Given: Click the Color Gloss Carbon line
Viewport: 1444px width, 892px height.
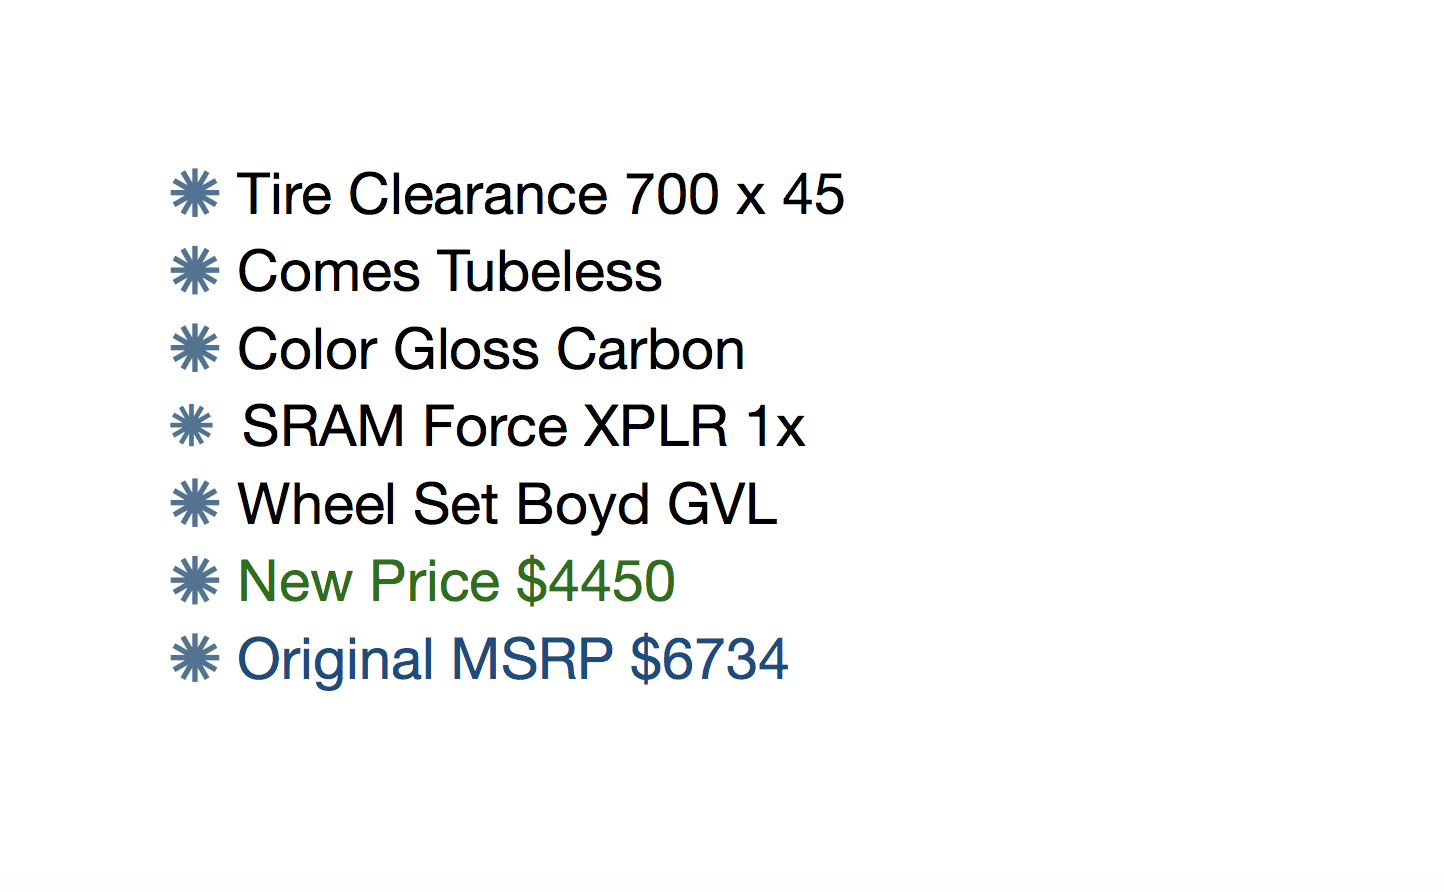Looking at the screenshot, I should [x=490, y=350].
